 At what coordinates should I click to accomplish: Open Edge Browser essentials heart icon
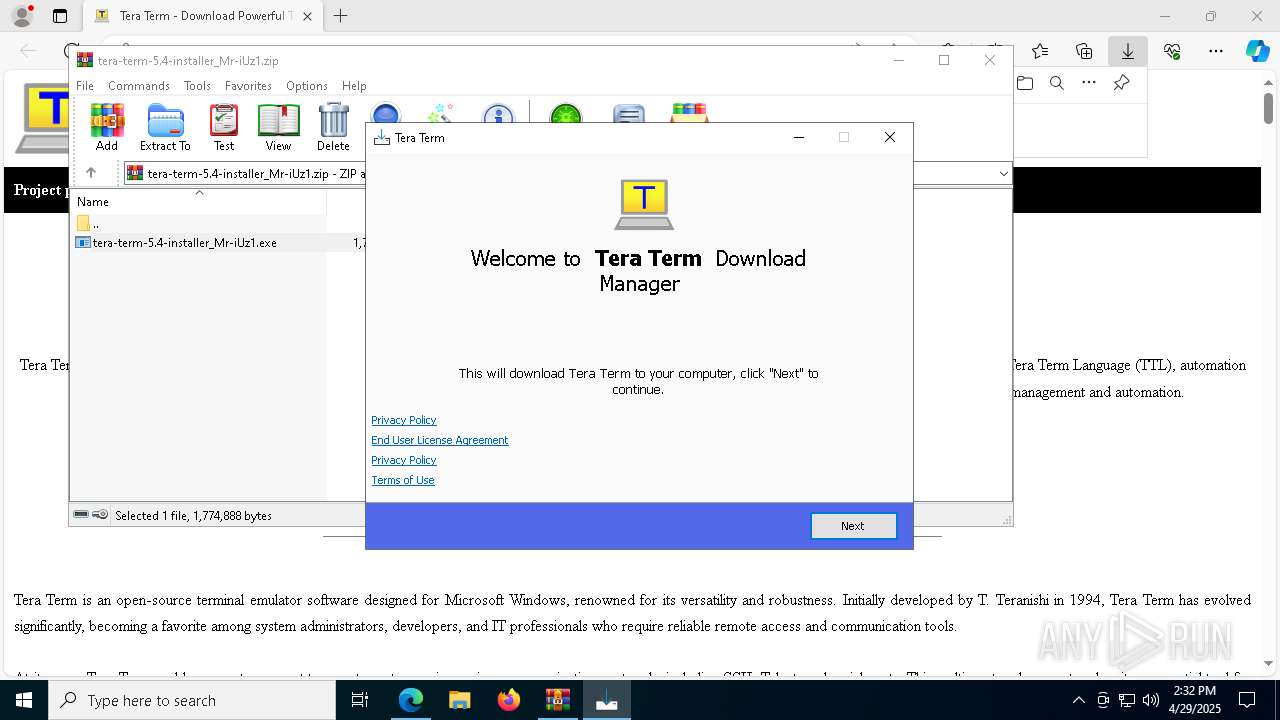tap(1172, 51)
